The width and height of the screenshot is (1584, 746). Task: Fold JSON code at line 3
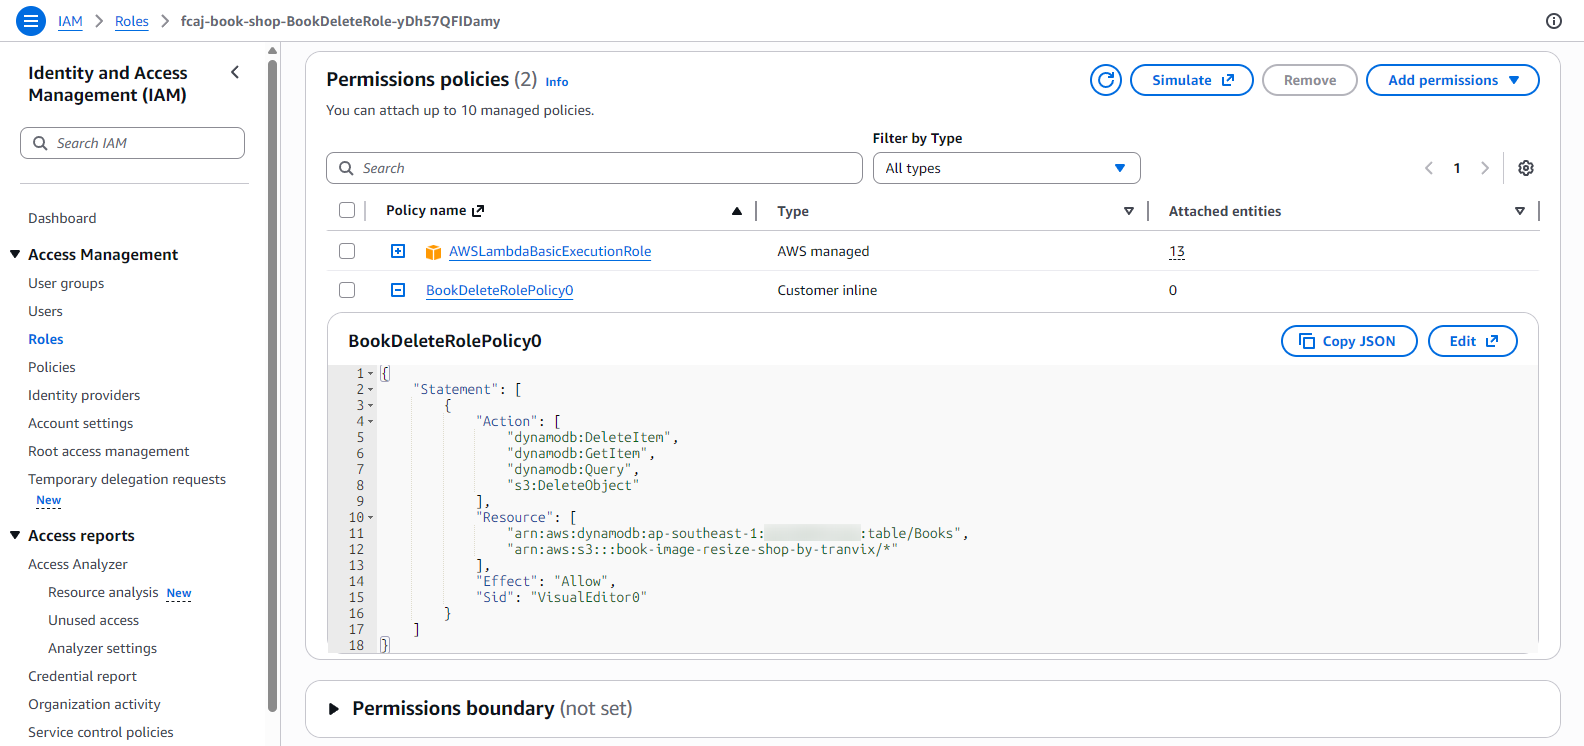[370, 406]
